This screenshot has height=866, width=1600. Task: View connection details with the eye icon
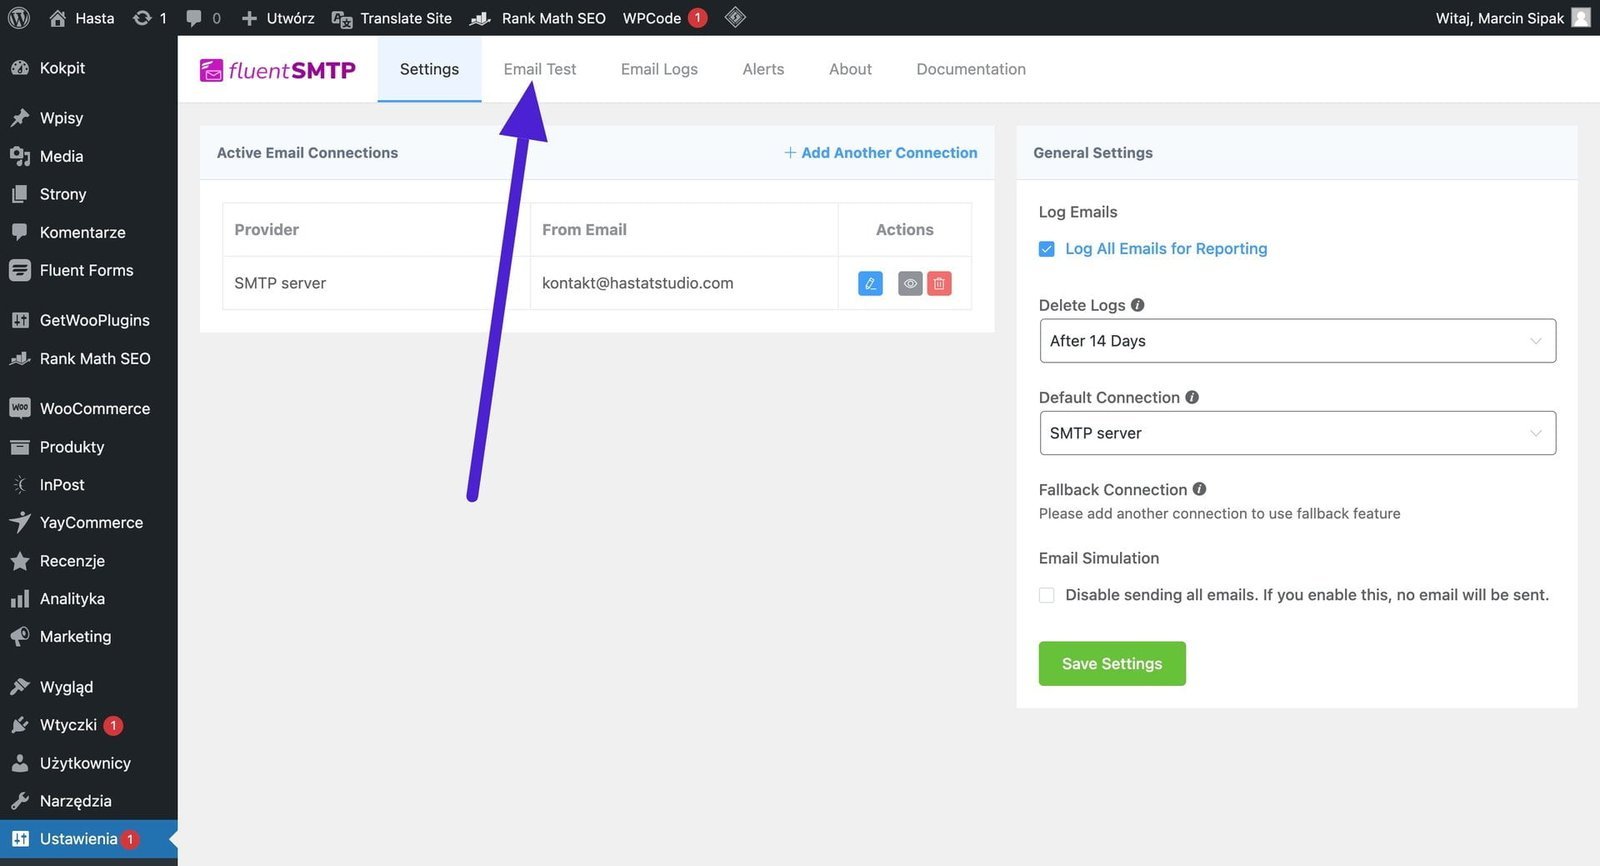(x=910, y=284)
